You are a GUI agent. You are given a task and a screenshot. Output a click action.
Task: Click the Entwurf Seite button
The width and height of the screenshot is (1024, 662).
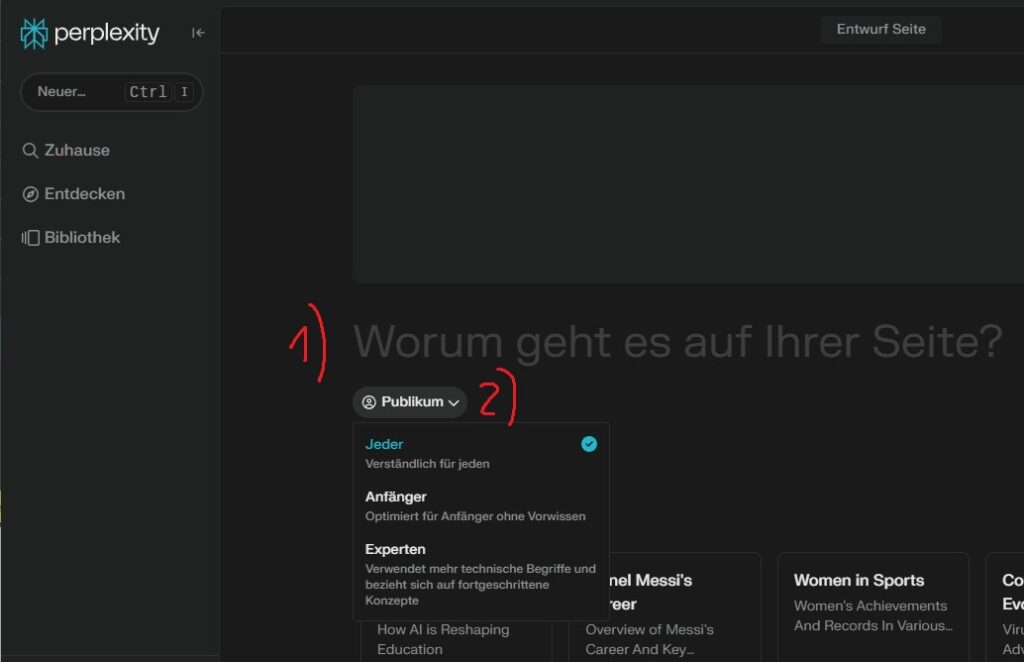click(881, 29)
